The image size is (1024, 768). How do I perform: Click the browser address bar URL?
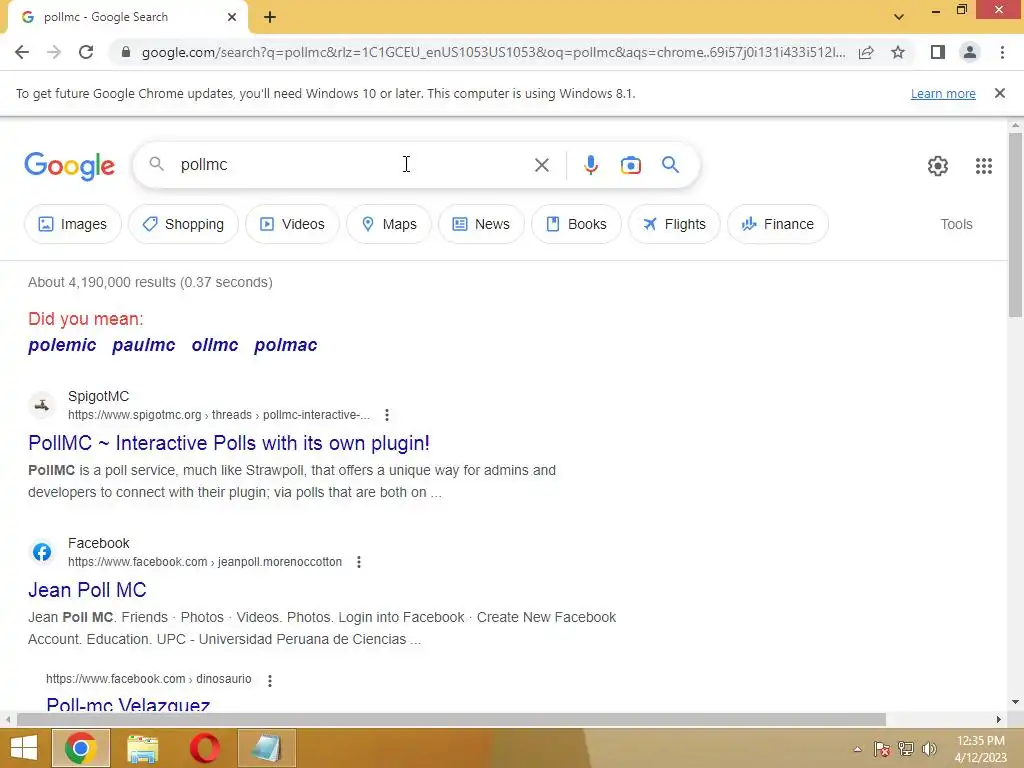493,52
